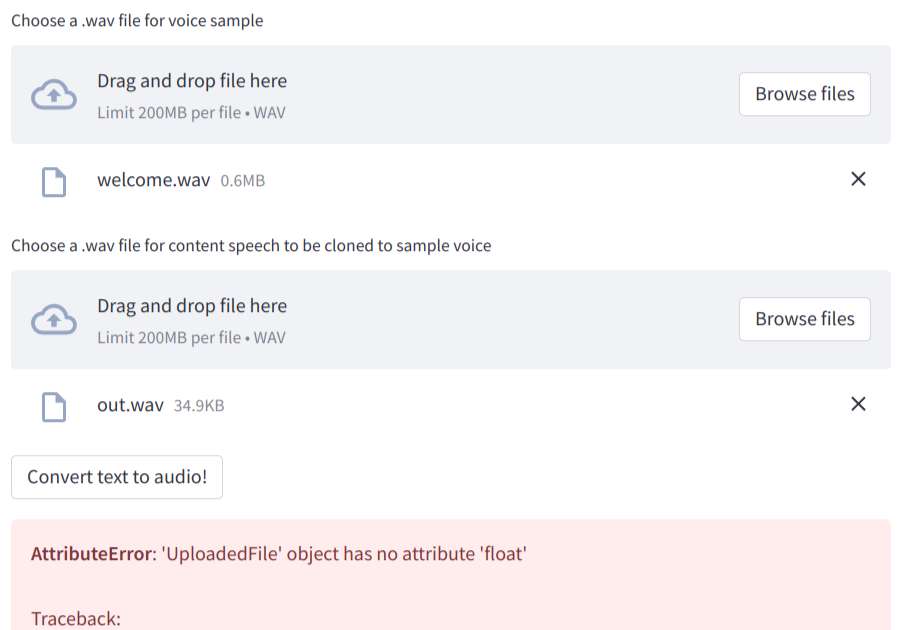Click the Traceback label in the error panel
The image size is (909, 630).
click(x=76, y=618)
